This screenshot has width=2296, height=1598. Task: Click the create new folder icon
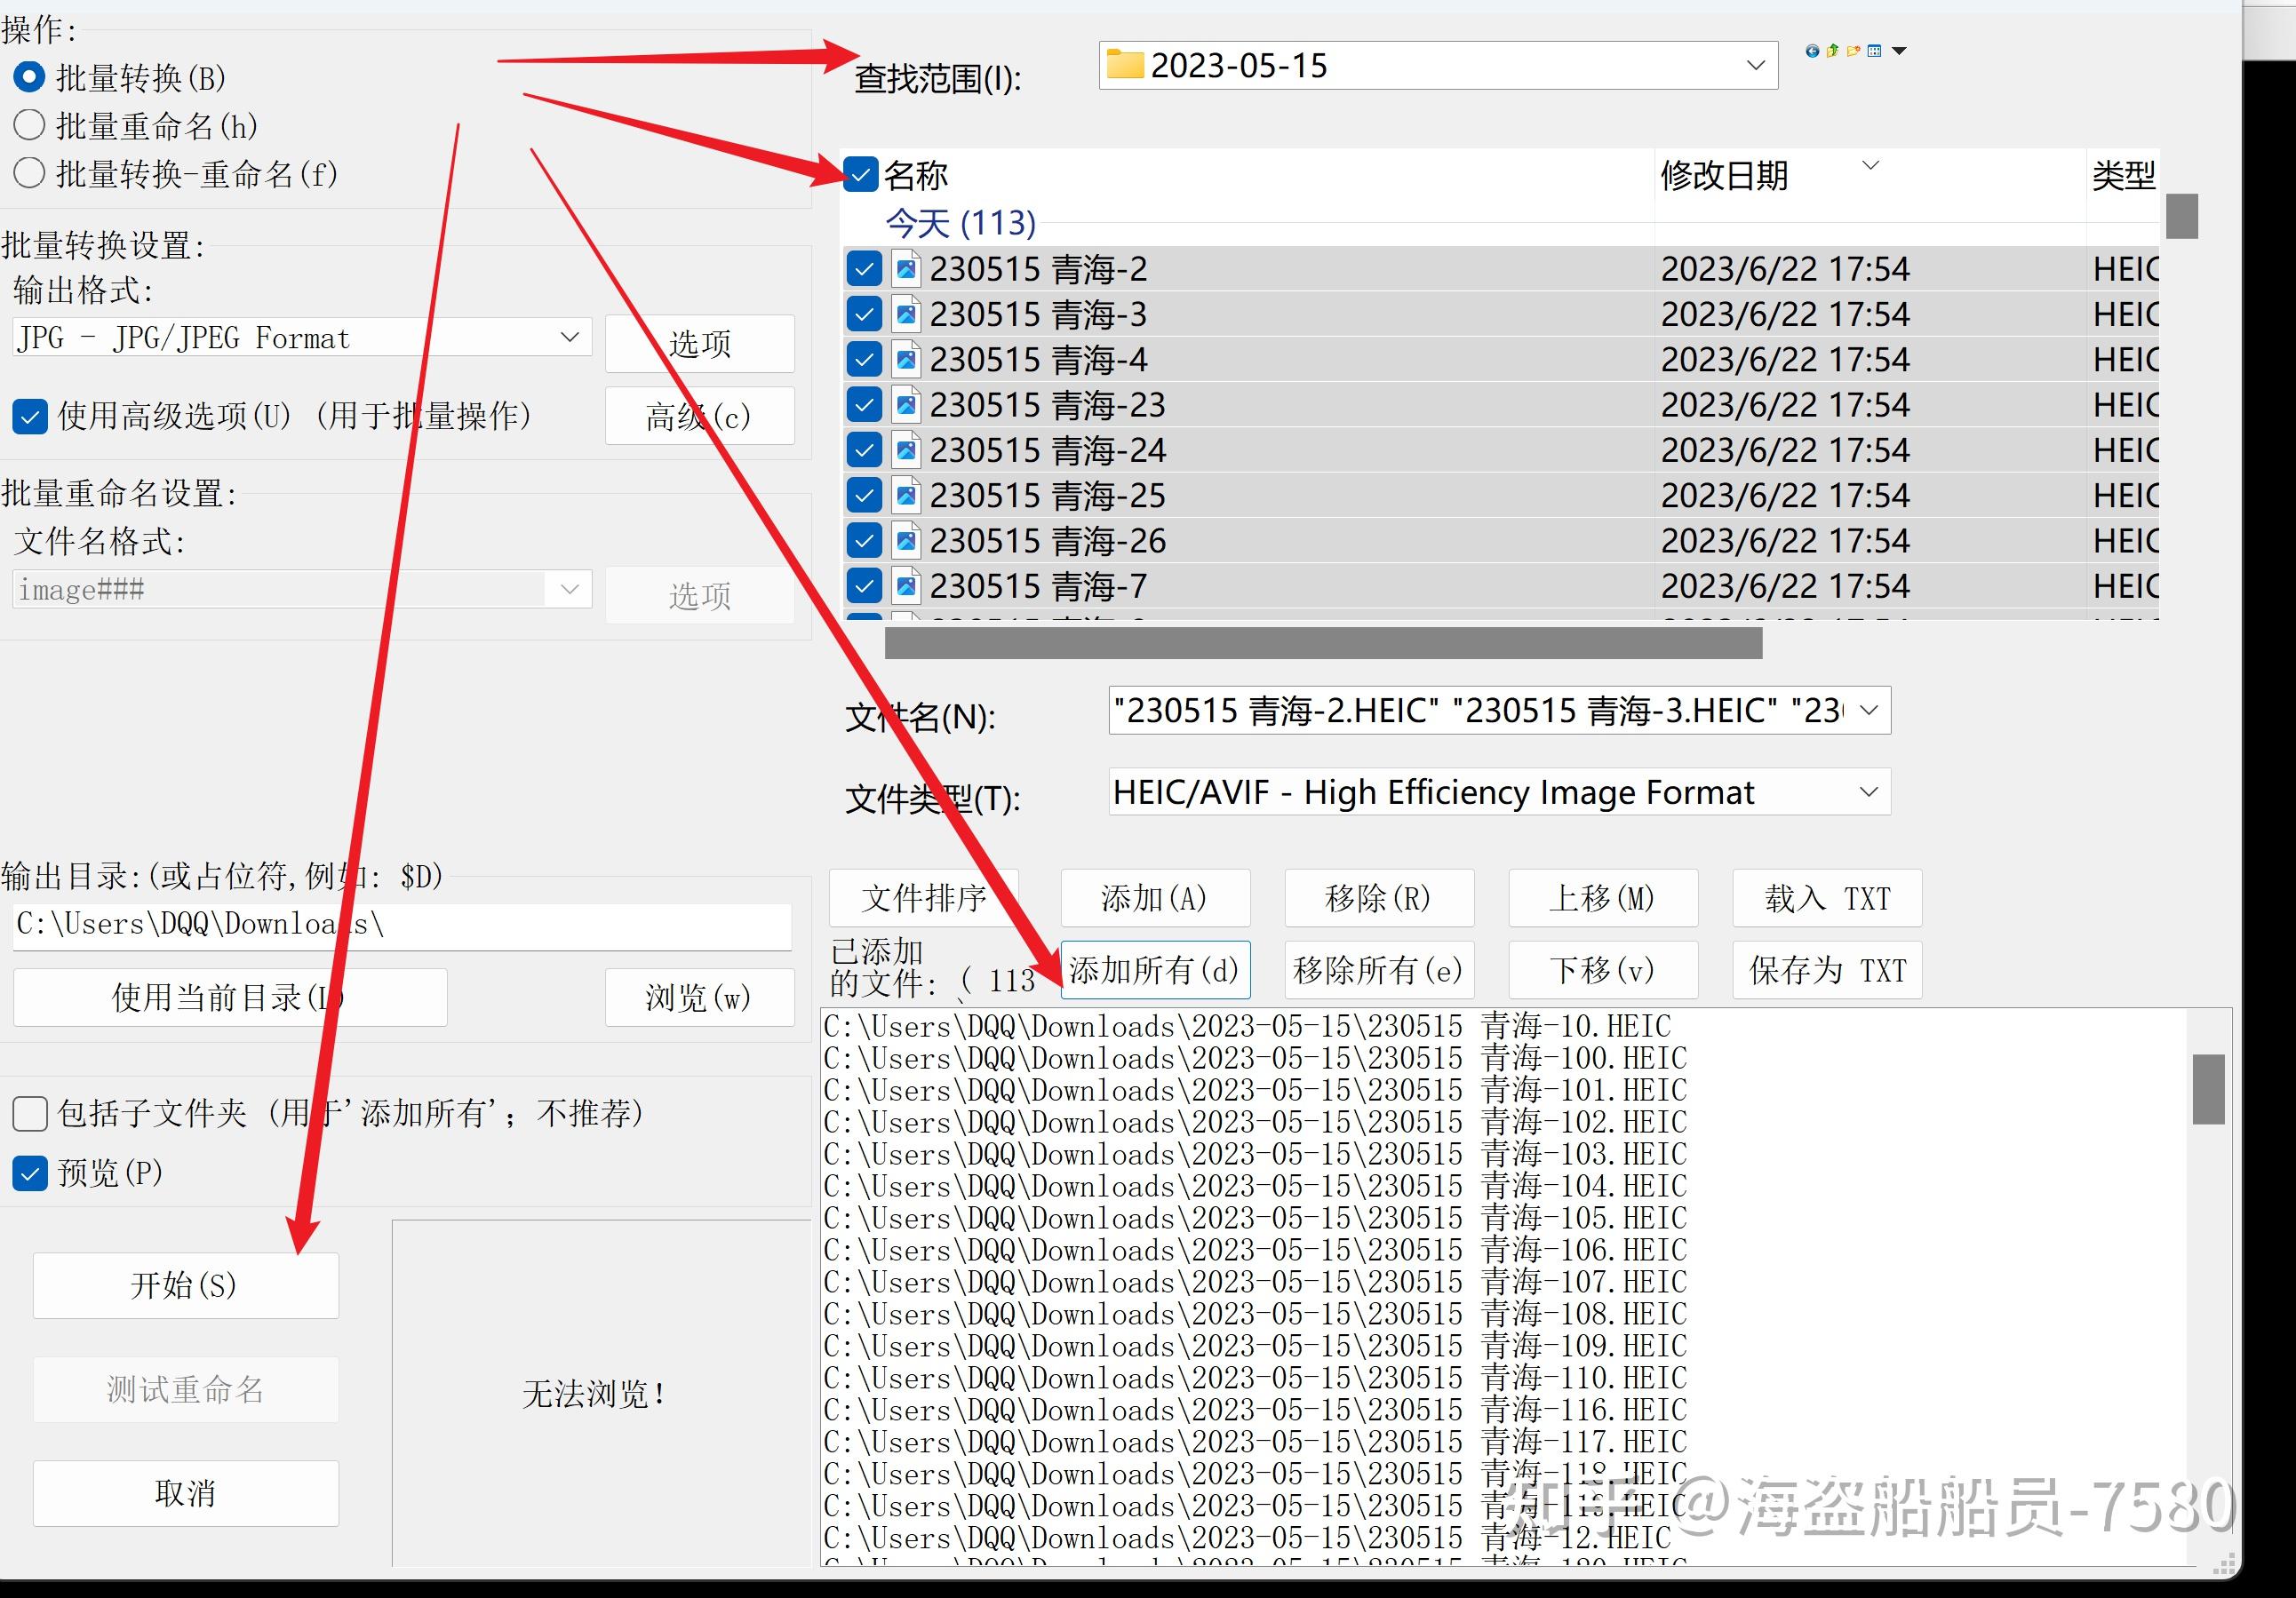1854,51
